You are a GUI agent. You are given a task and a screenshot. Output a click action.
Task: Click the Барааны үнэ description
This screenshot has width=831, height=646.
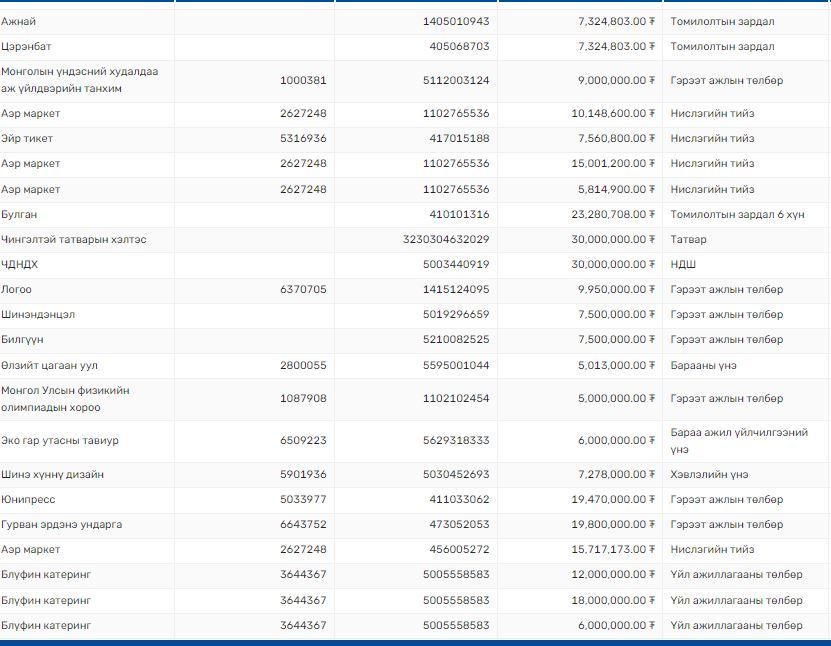(x=704, y=365)
